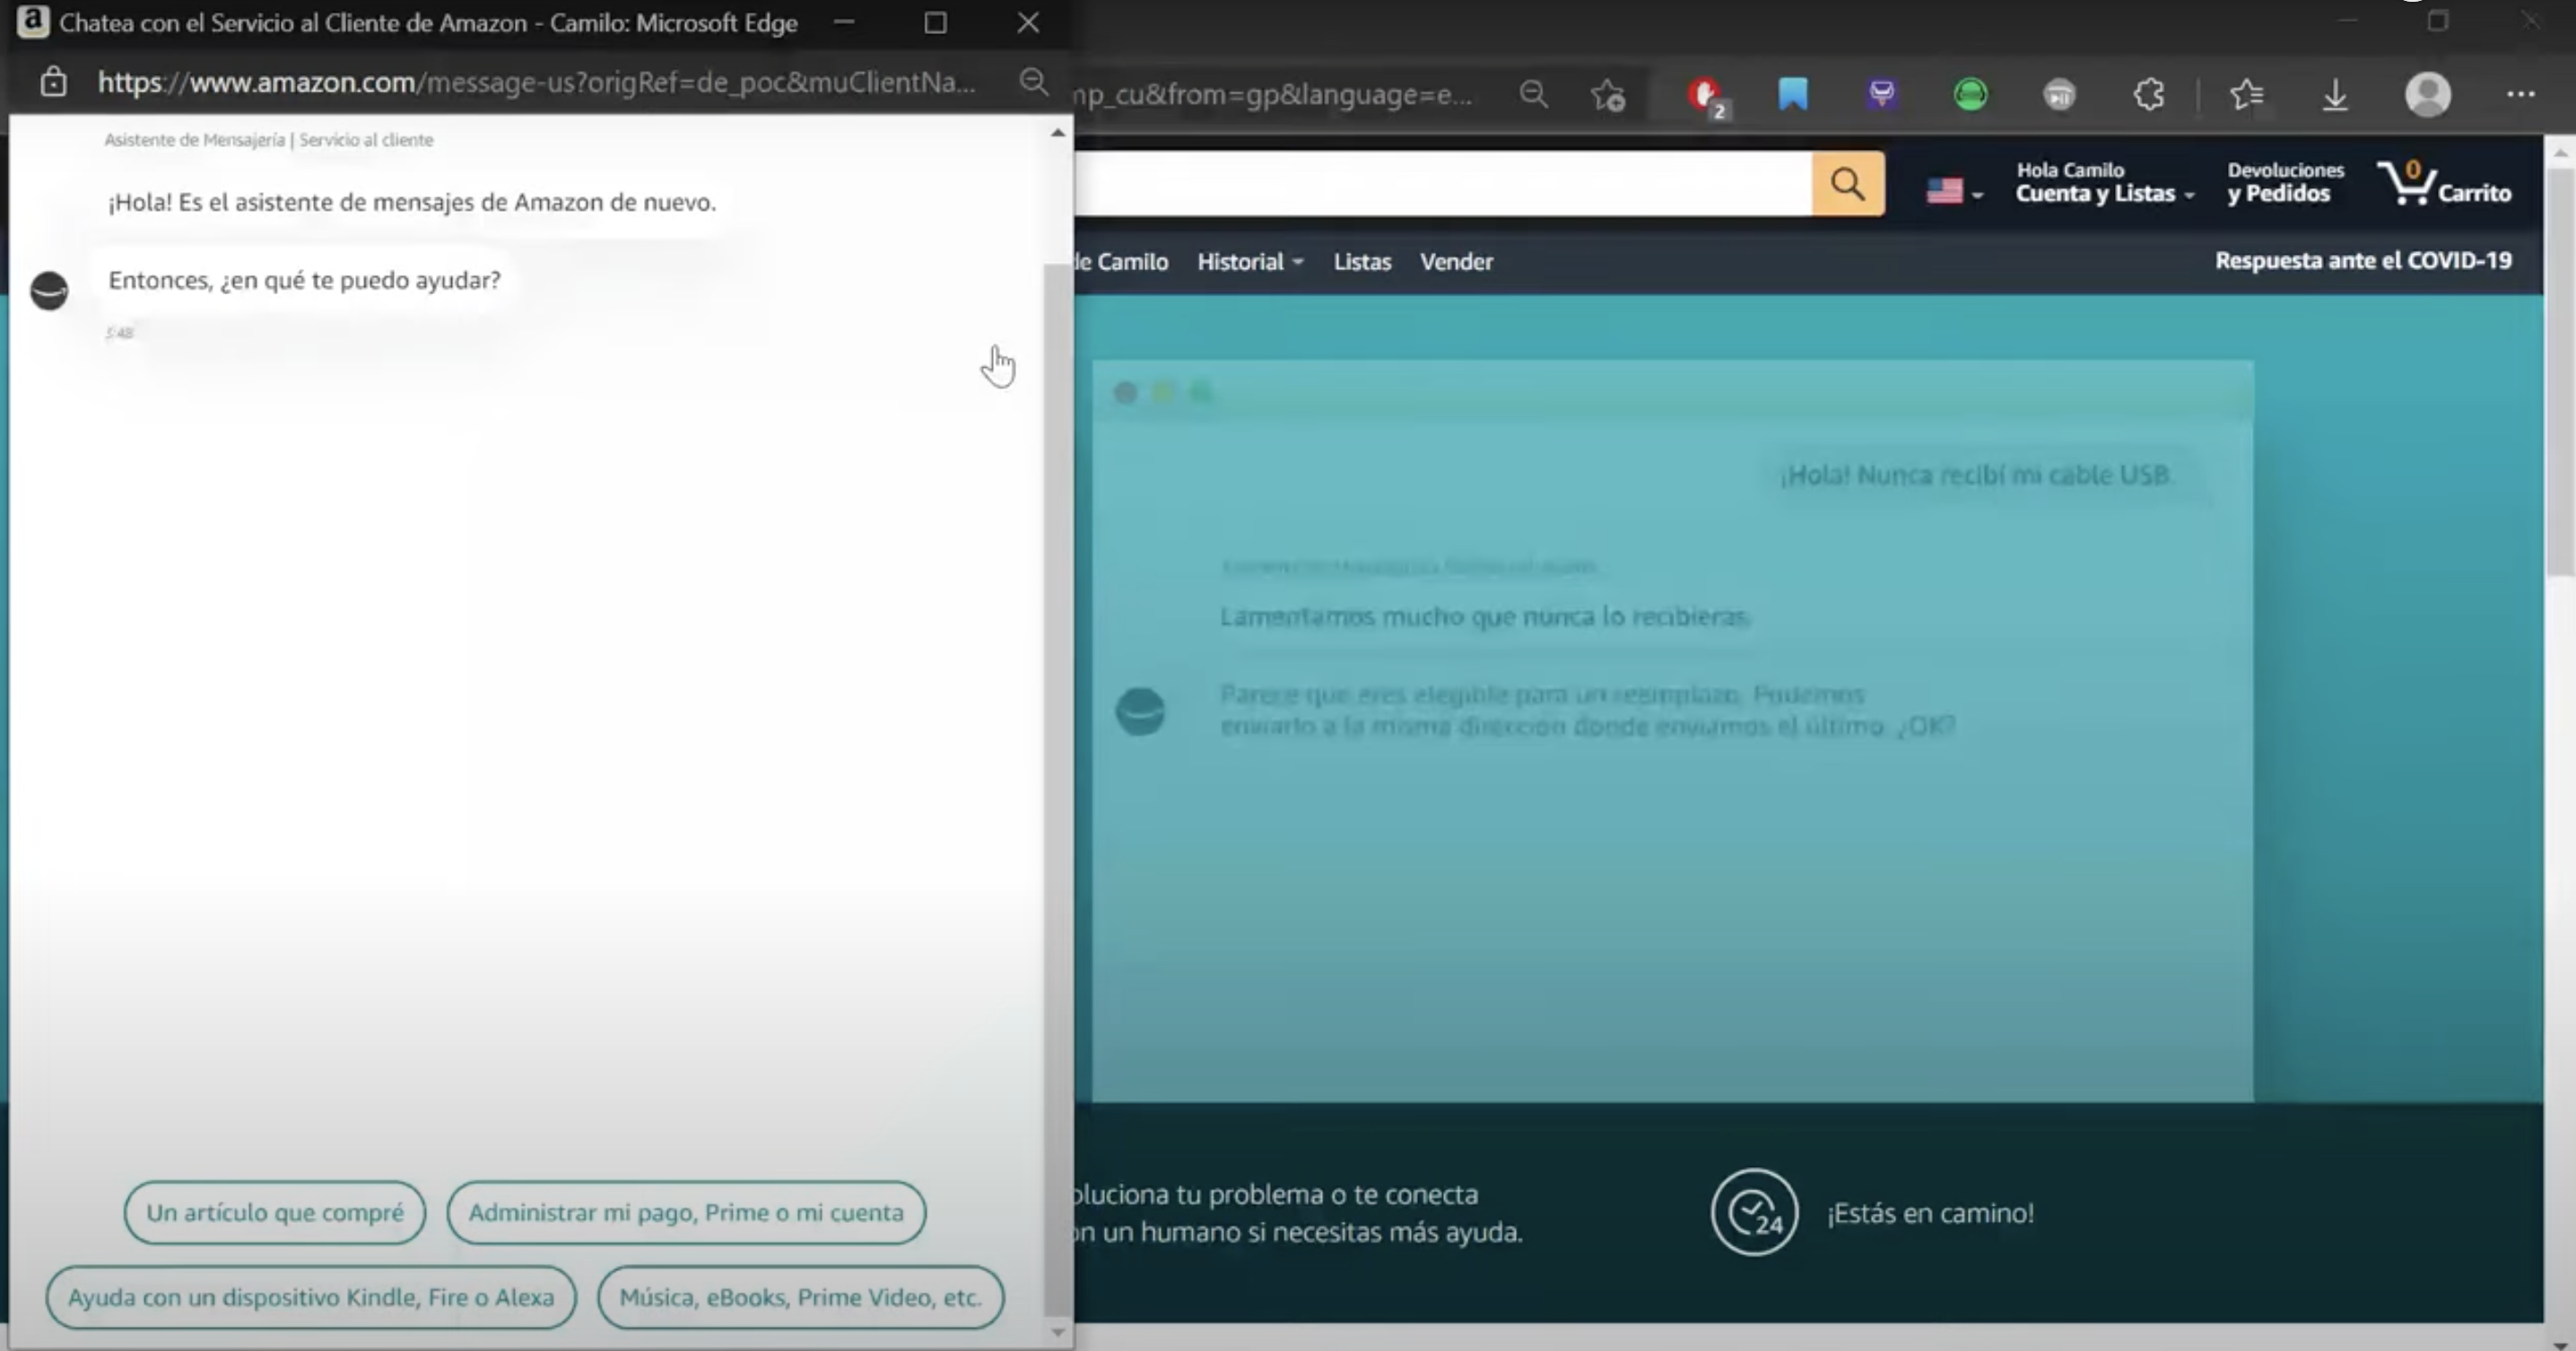The width and height of the screenshot is (2576, 1351).
Task: Choose Administrar mi pago, Prime o mi cuenta
Action: pos(686,1213)
